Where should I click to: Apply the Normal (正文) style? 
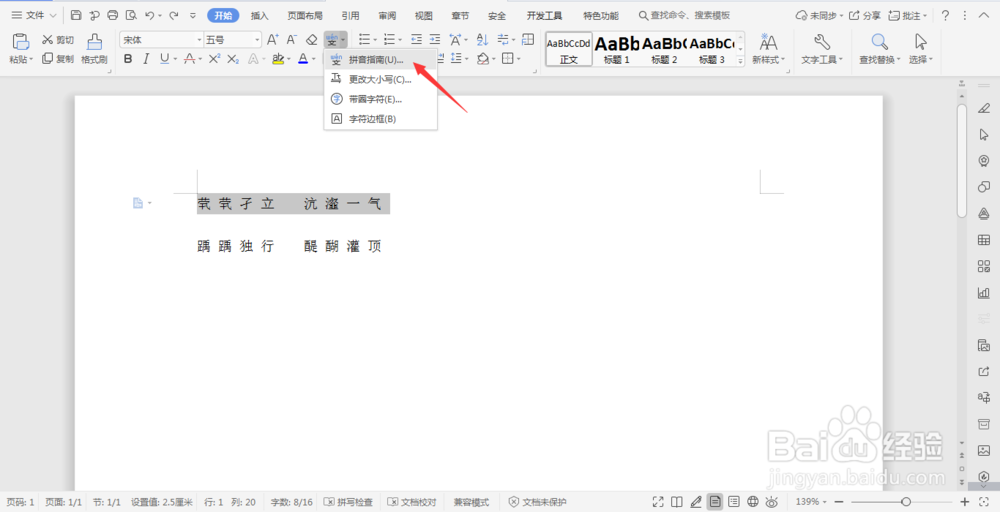point(569,49)
